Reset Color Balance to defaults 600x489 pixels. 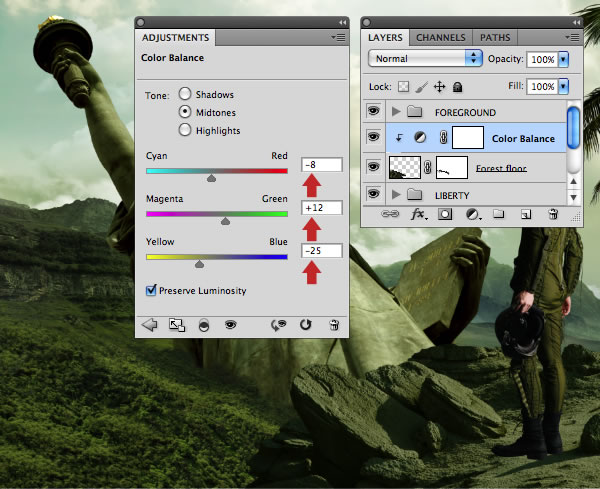click(306, 325)
